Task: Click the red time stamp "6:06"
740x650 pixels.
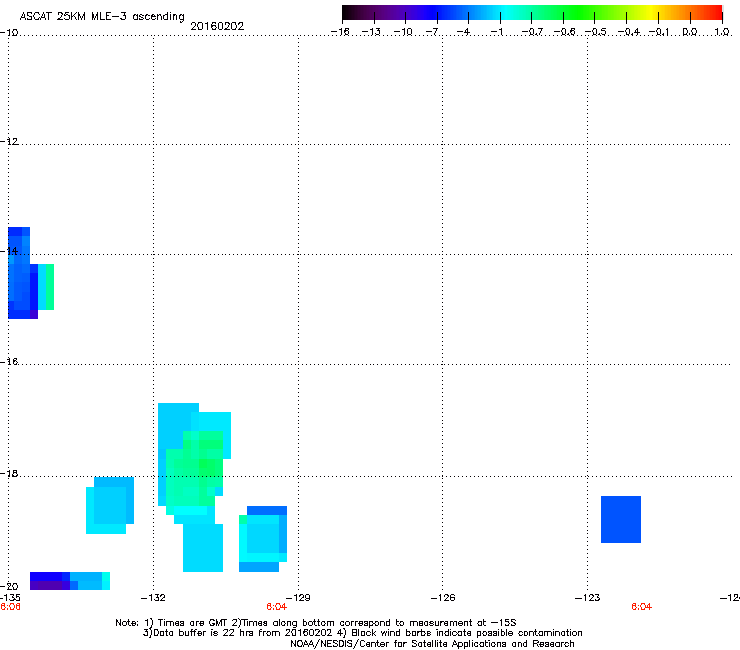Action: click(10, 607)
